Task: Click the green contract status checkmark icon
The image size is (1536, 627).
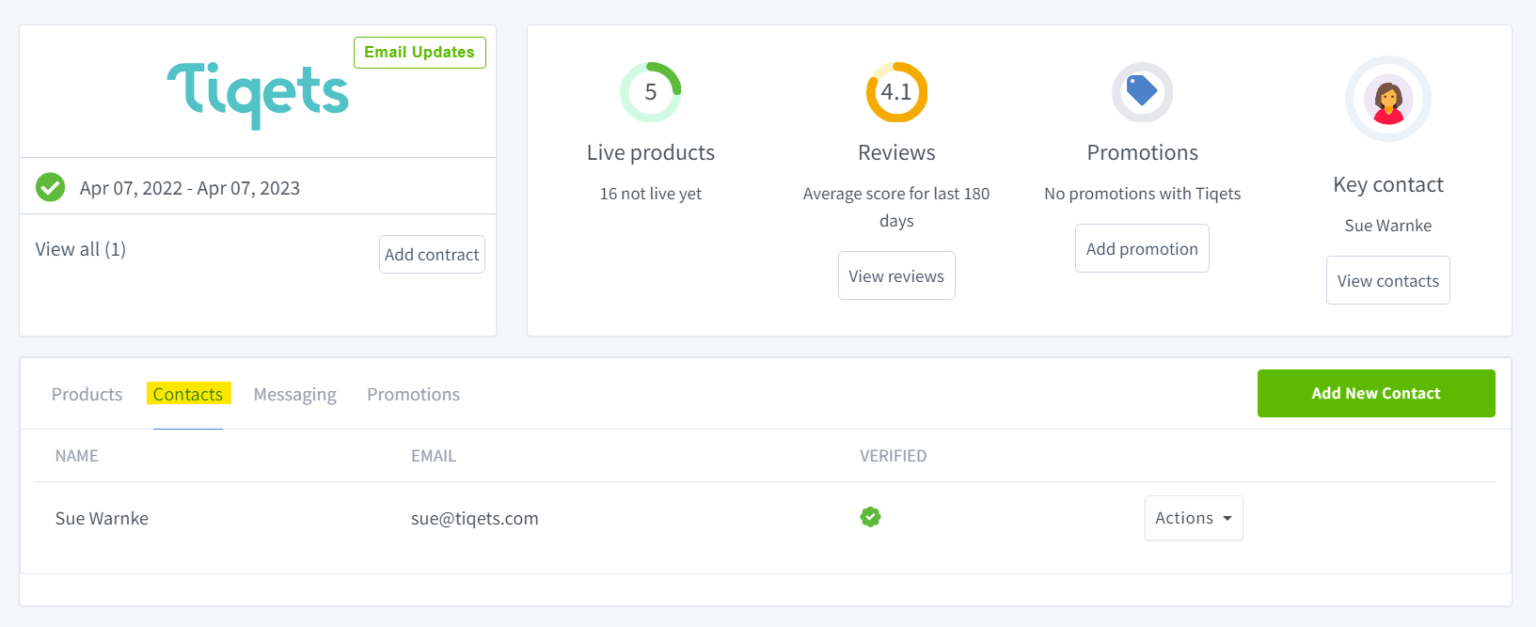Action: click(x=50, y=187)
